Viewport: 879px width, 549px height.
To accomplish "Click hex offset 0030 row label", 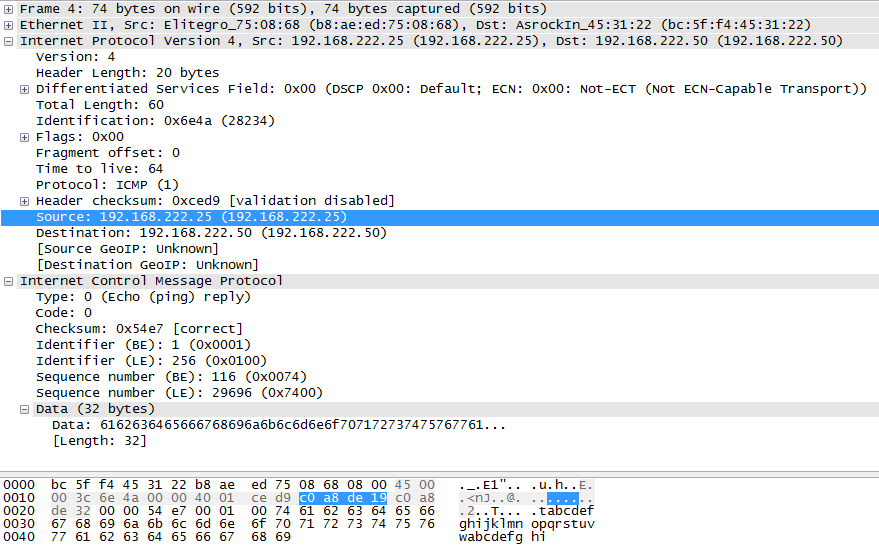I will 19,524.
